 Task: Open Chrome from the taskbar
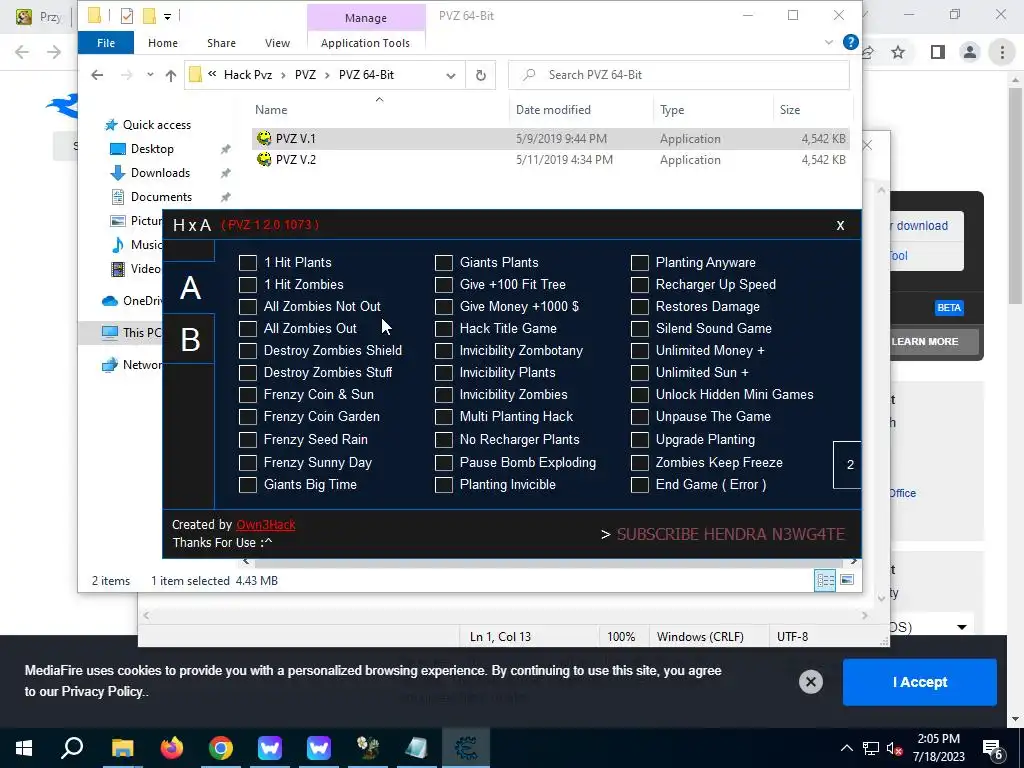(x=221, y=748)
